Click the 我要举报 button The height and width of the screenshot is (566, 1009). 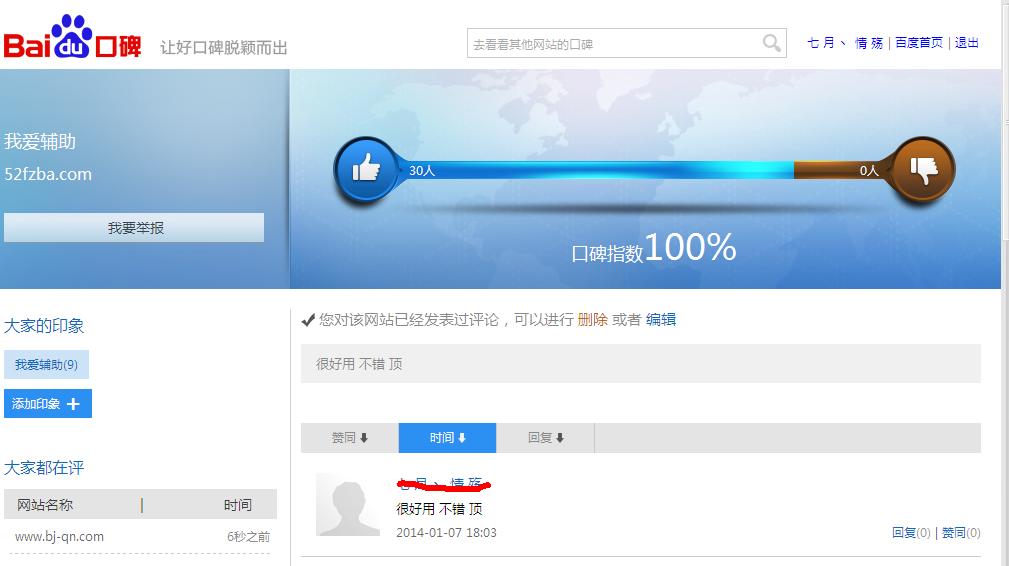134,228
